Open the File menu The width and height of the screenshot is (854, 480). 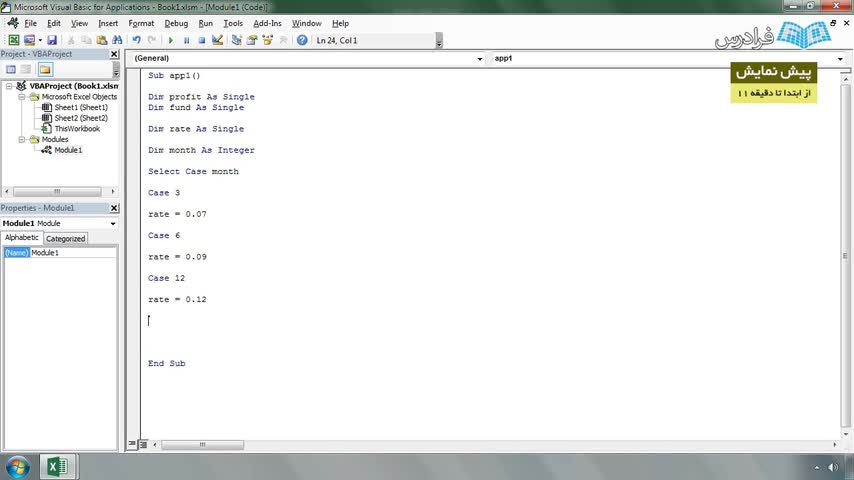[30, 23]
